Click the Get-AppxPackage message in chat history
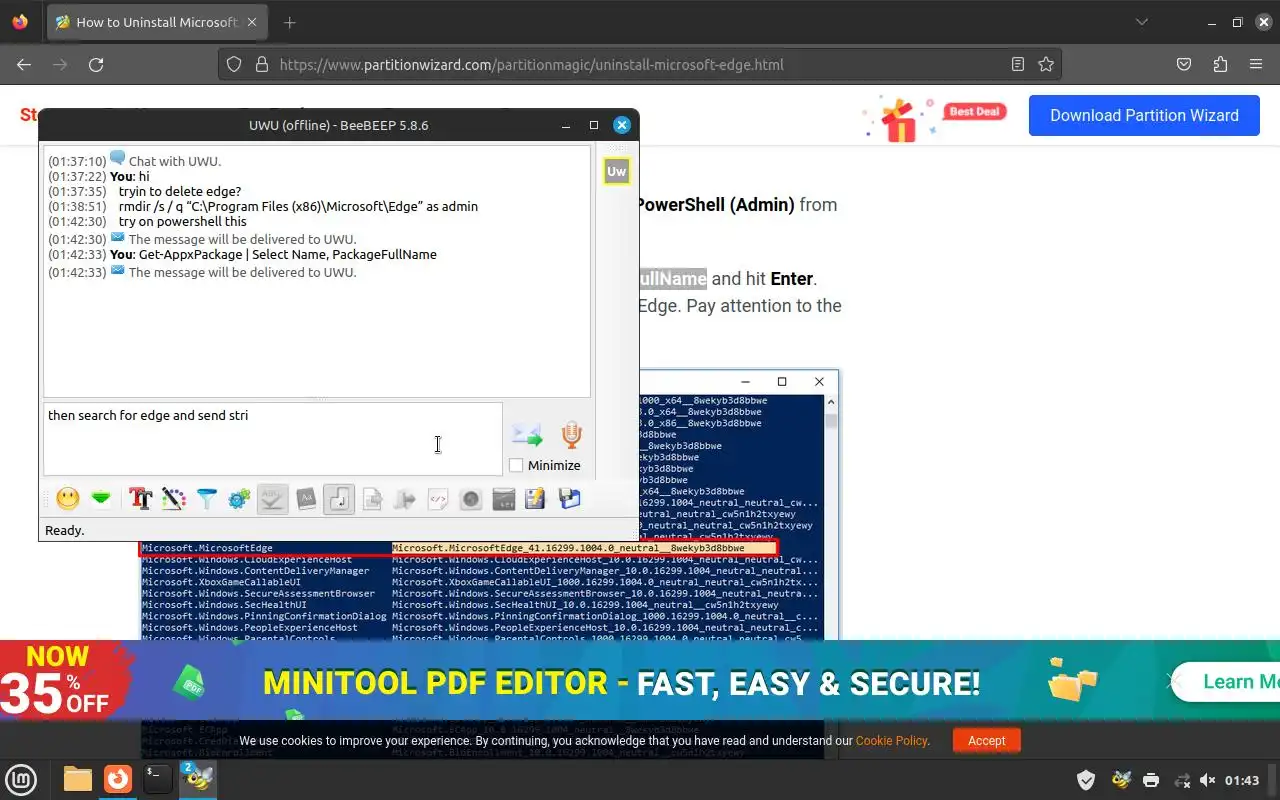The width and height of the screenshot is (1280, 800). point(288,254)
